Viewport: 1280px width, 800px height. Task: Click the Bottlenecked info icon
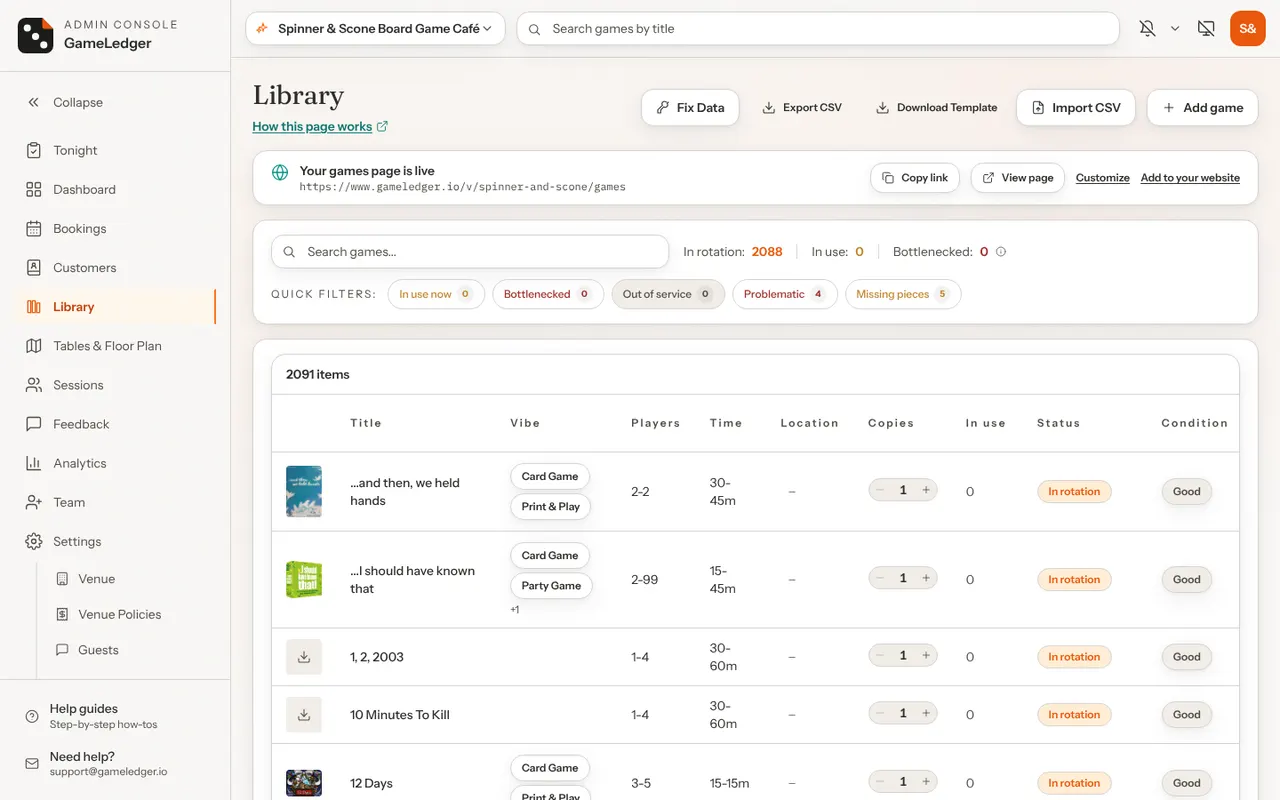(x=1001, y=252)
